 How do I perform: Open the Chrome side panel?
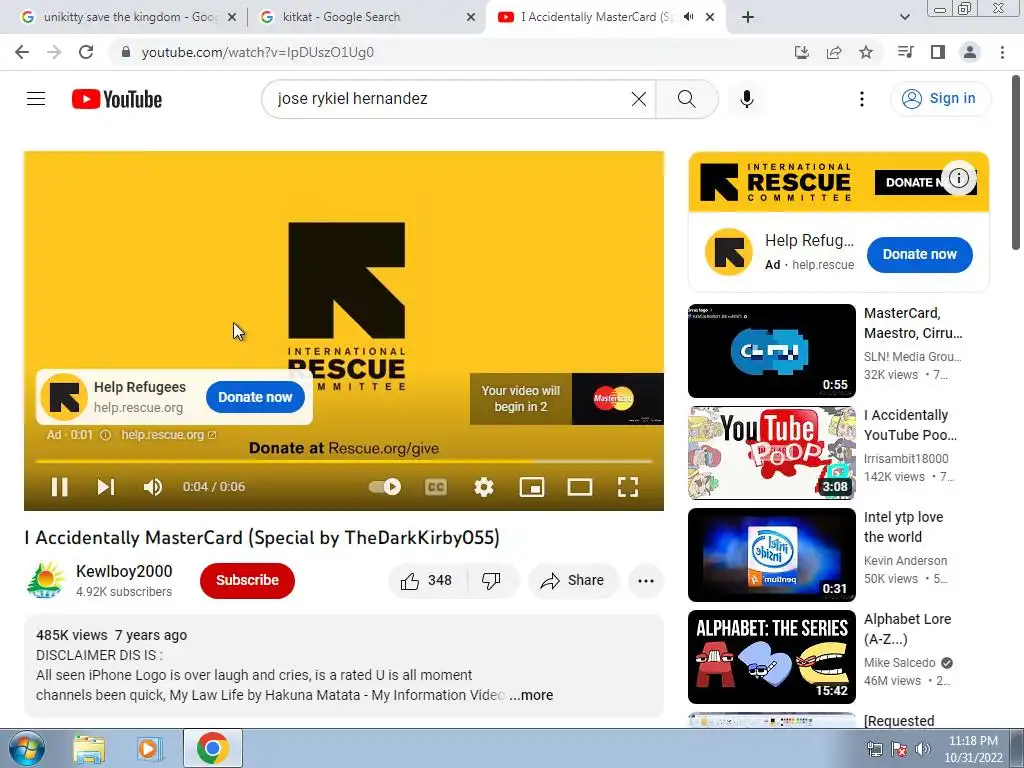click(x=938, y=52)
